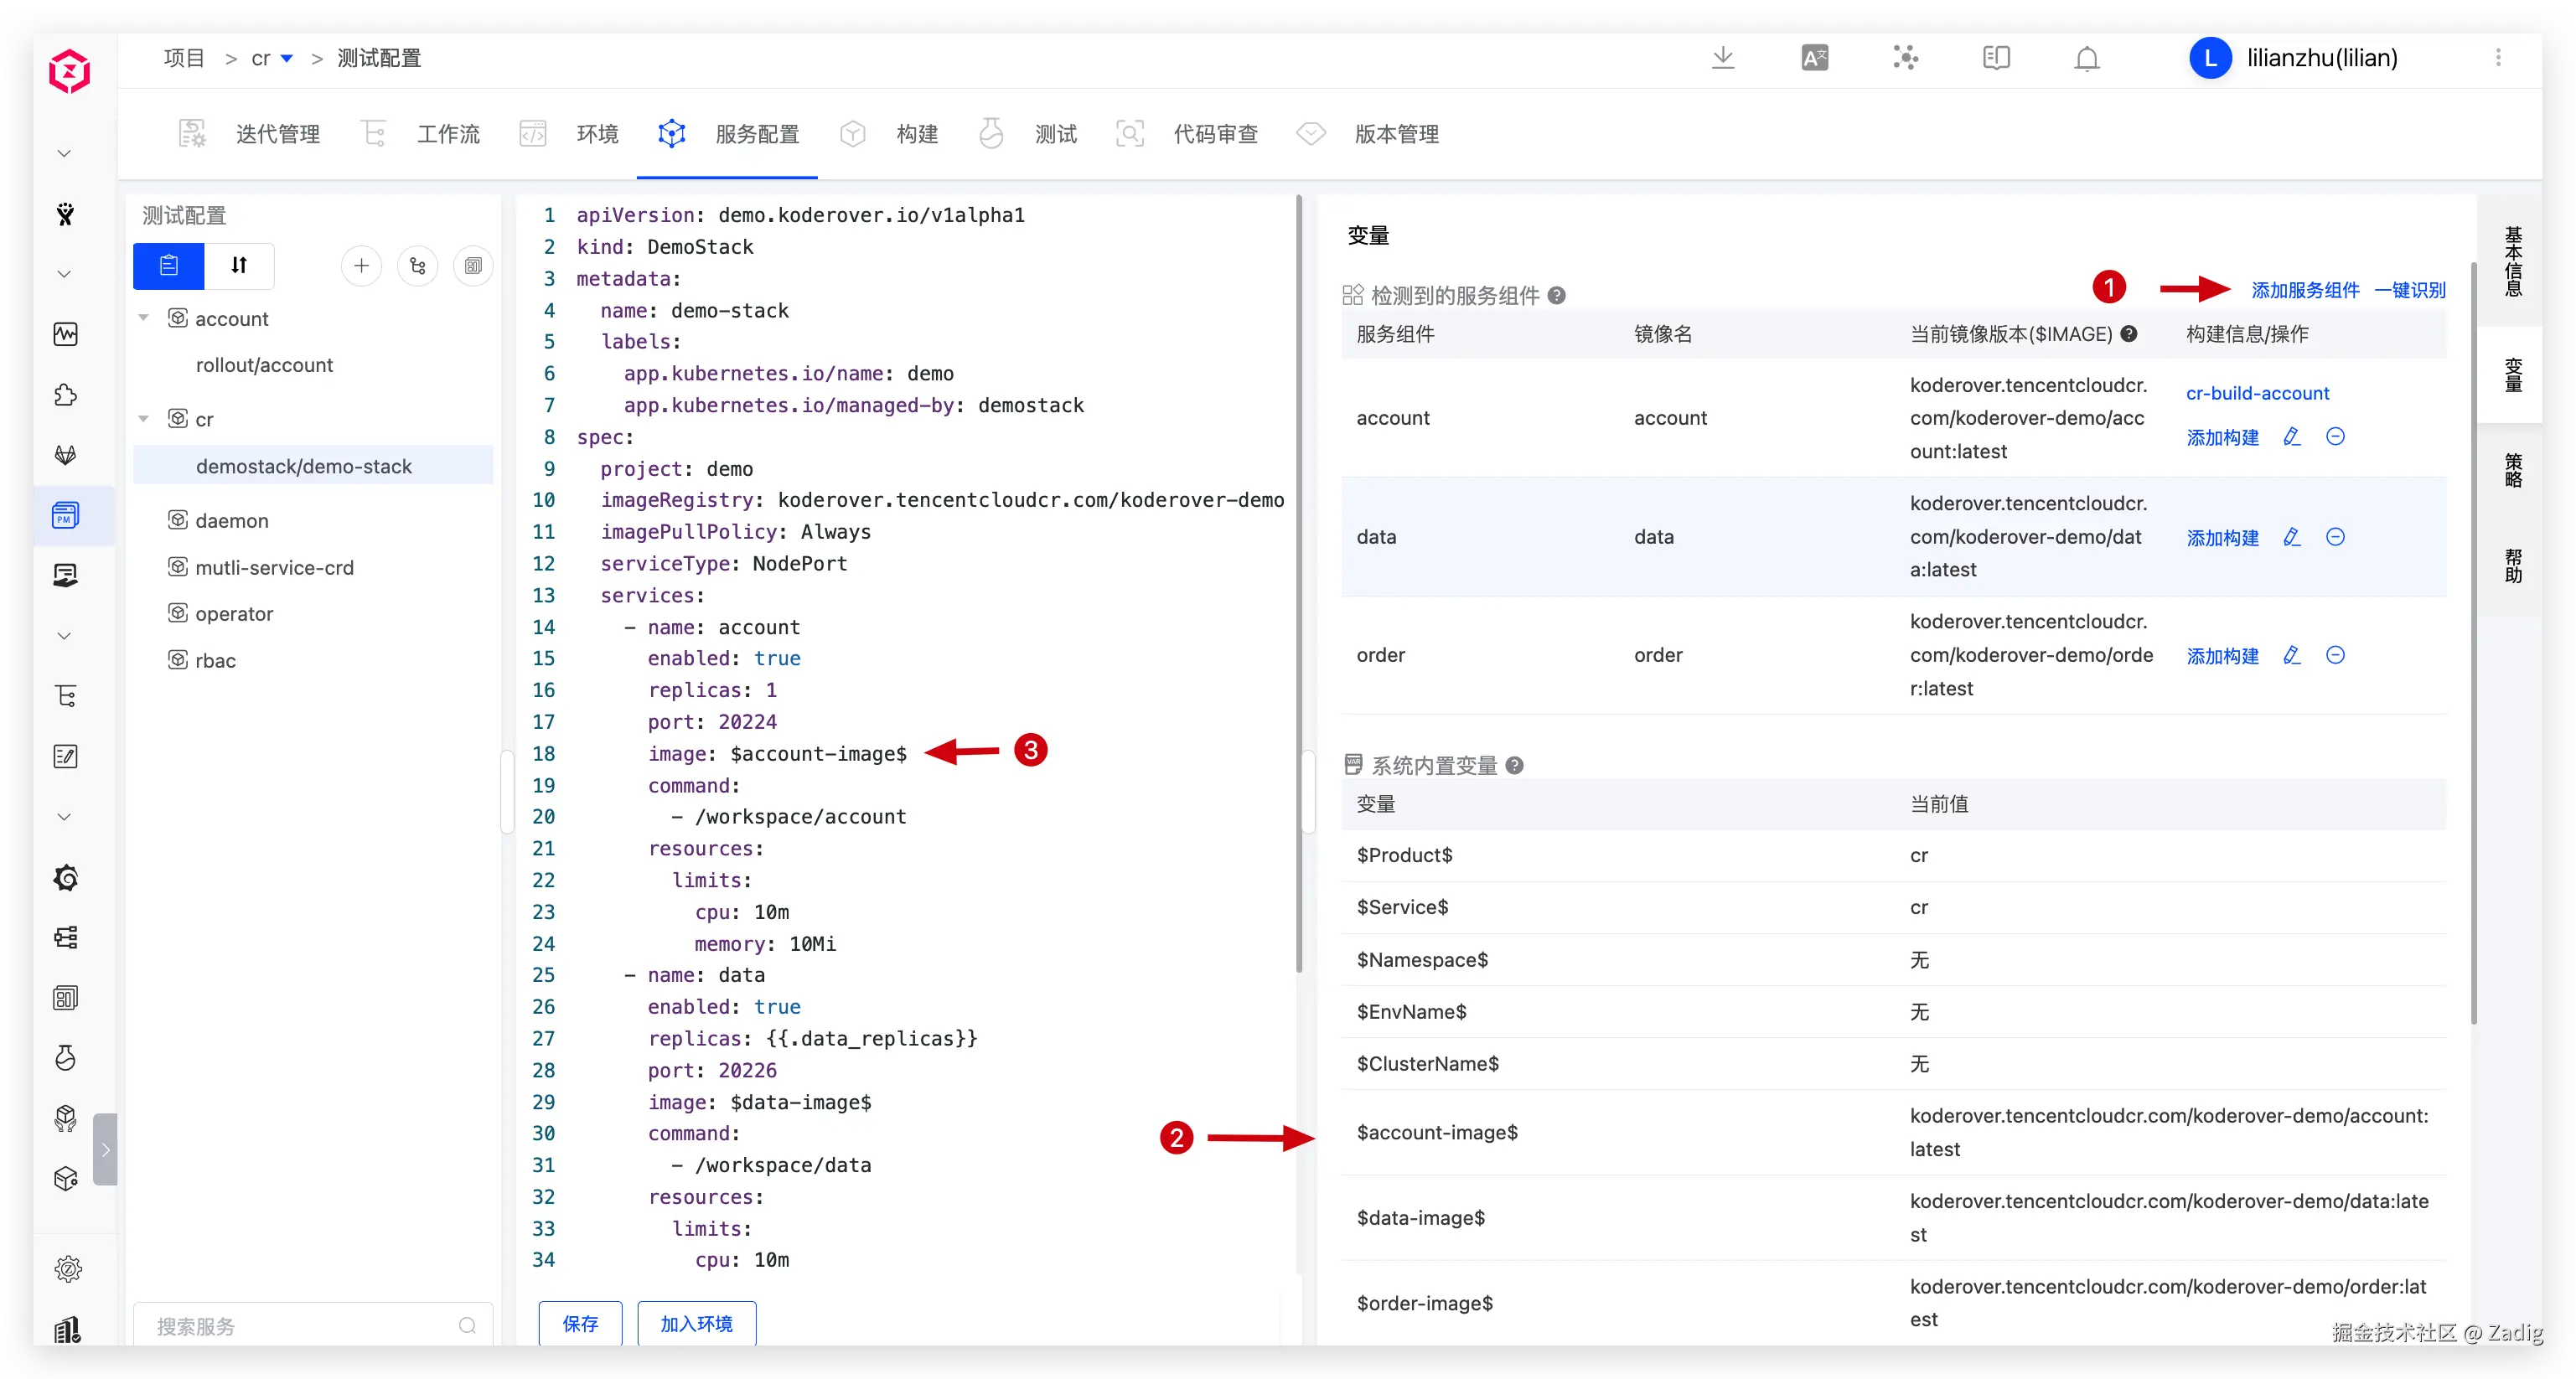Expand the left sidebar arrow handle
2576x1379 pixels.
coord(105,1149)
